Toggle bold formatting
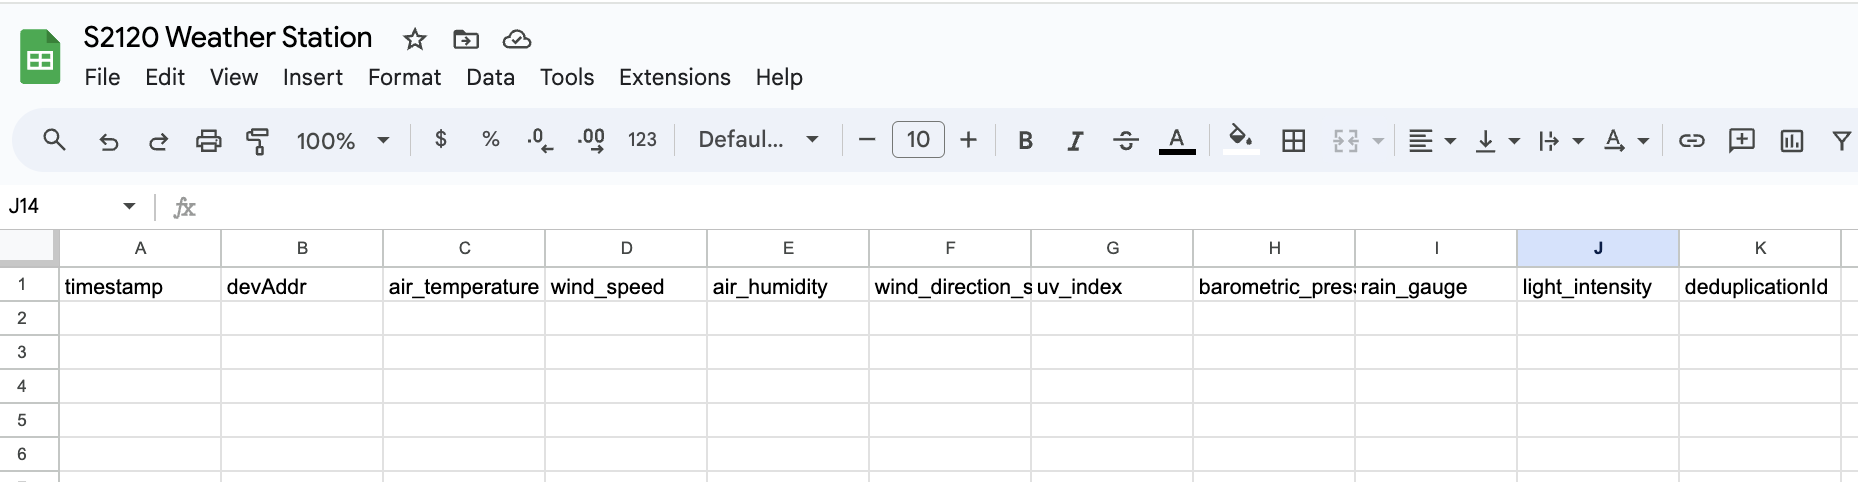The image size is (1858, 482). (1025, 141)
